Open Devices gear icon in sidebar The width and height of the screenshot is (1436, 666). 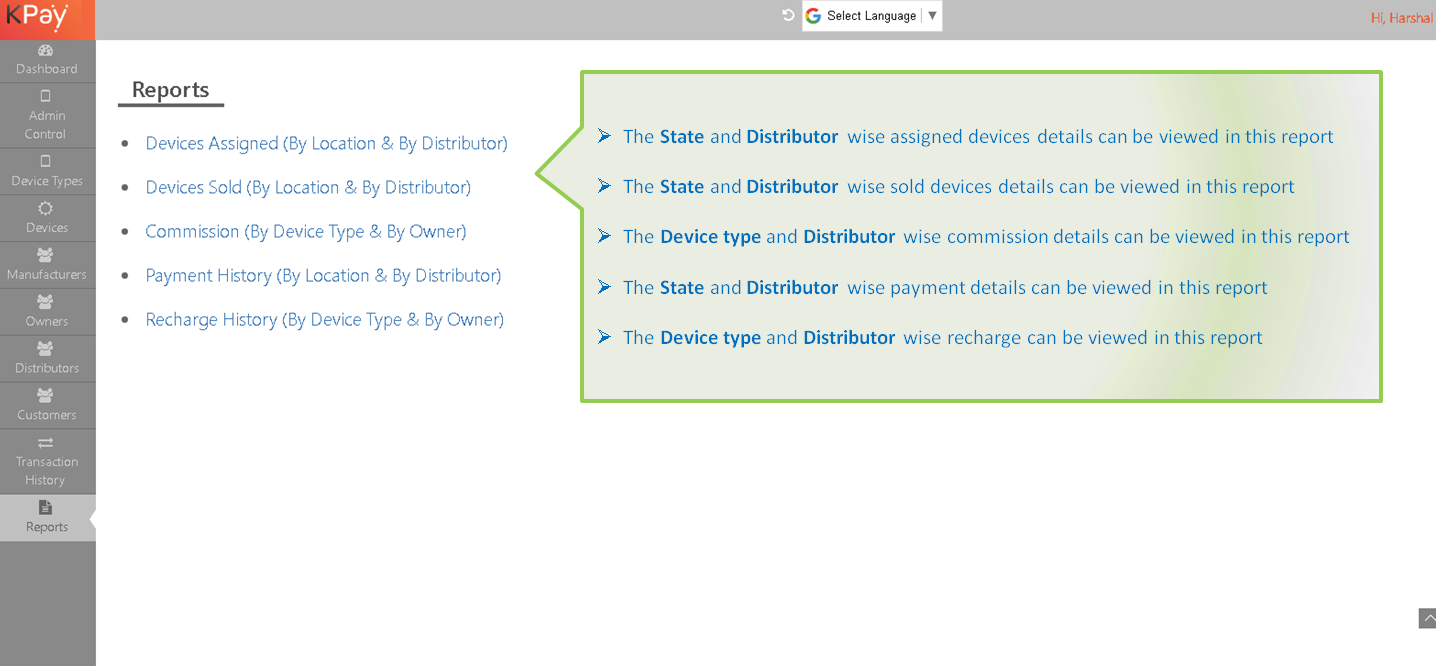(x=45, y=208)
